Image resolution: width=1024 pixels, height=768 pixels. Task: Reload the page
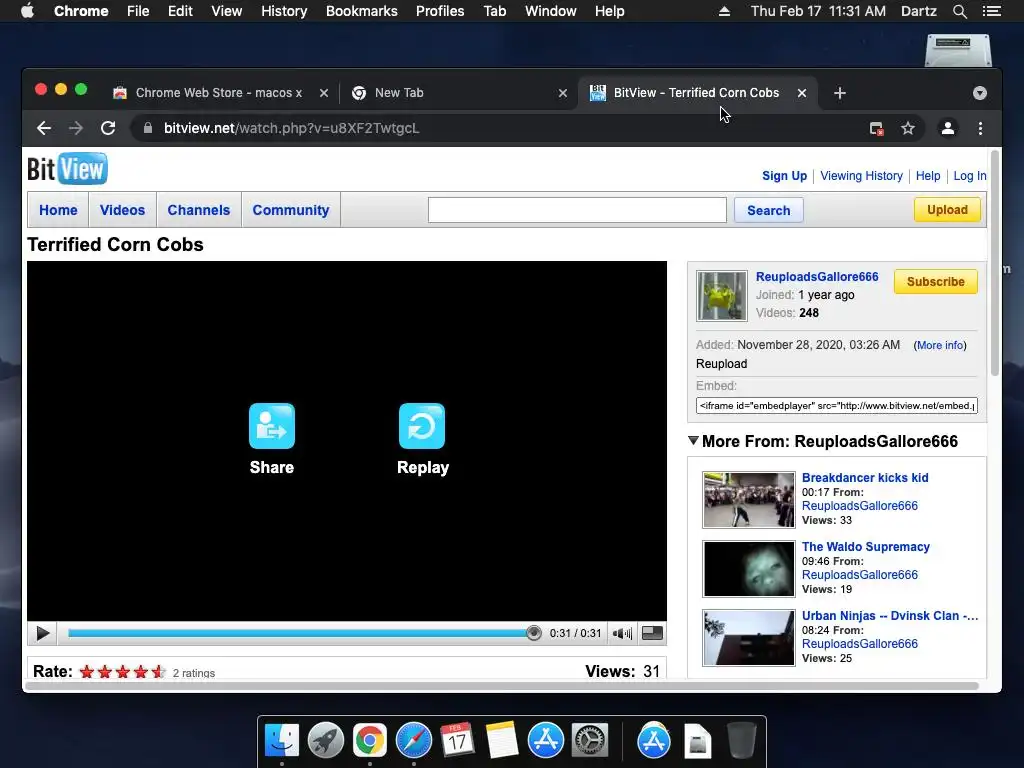point(108,129)
